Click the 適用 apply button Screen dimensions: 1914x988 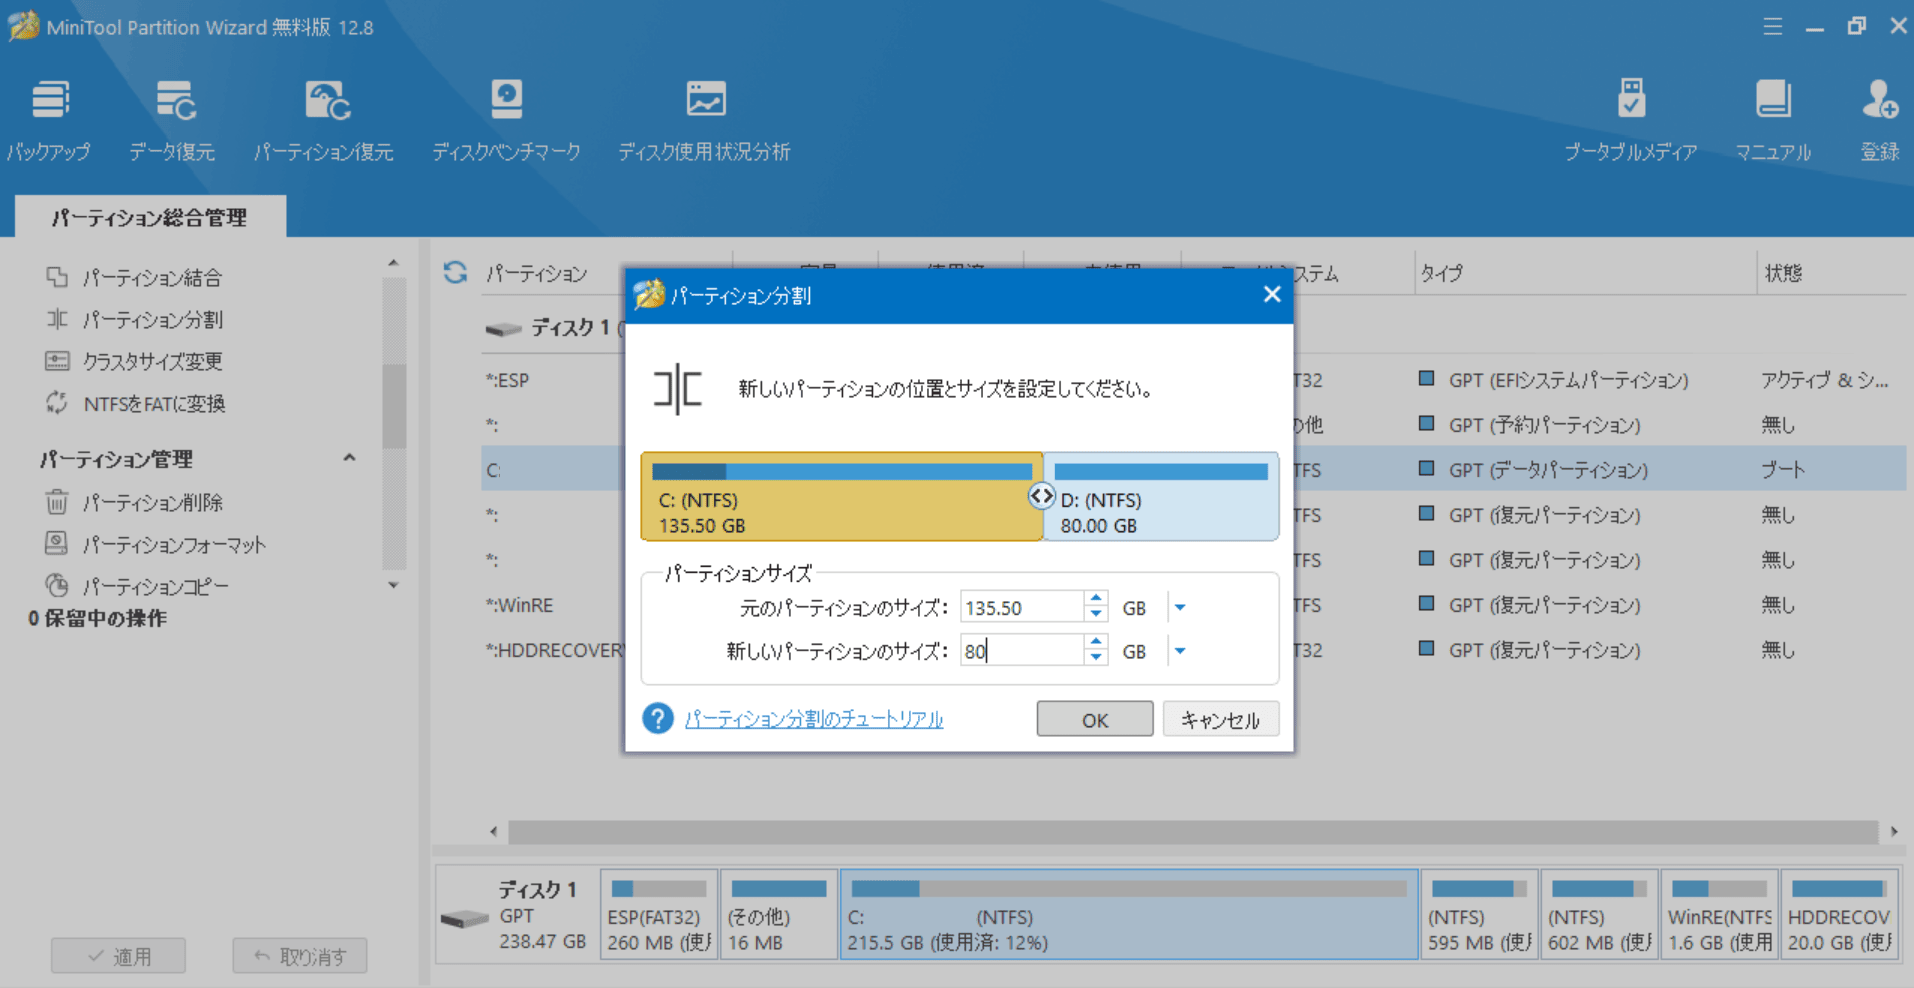[118, 956]
